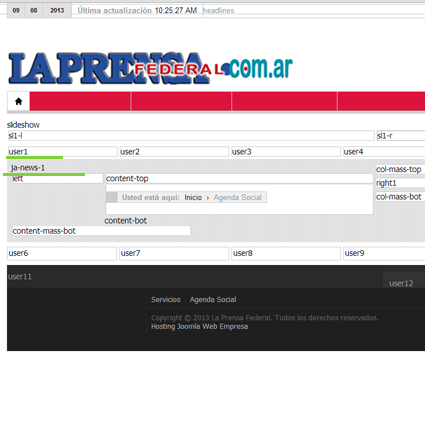Image resolution: width=425 pixels, height=425 pixels.
Task: Select the third red menu tab
Action: pos(285,101)
